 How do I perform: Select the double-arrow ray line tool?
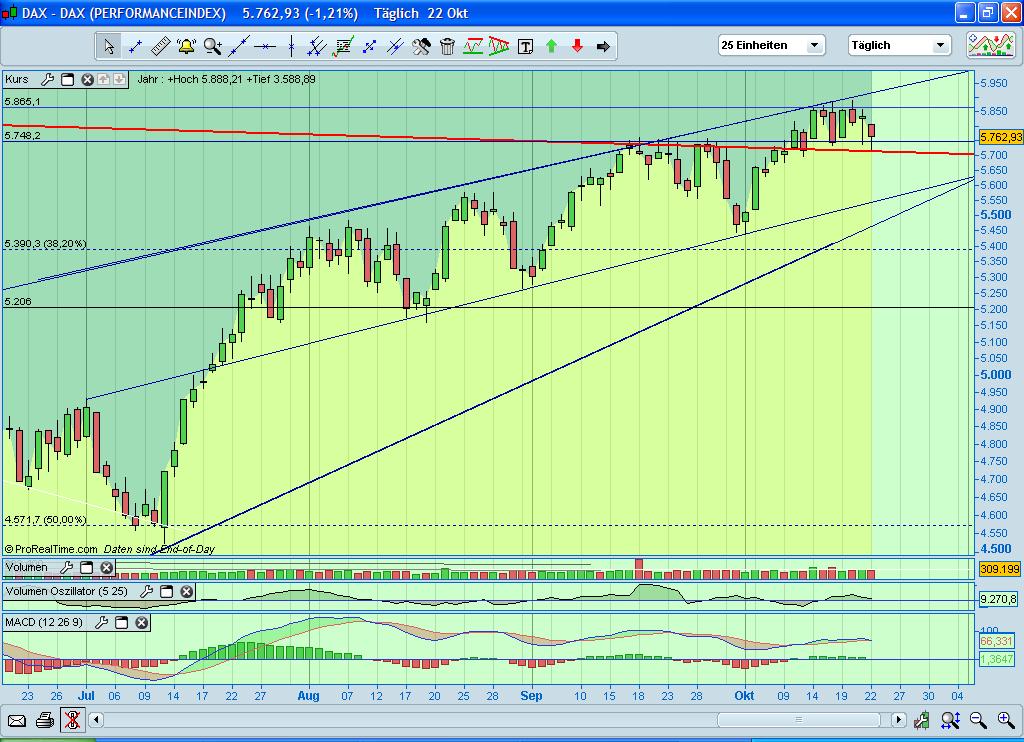click(369, 46)
